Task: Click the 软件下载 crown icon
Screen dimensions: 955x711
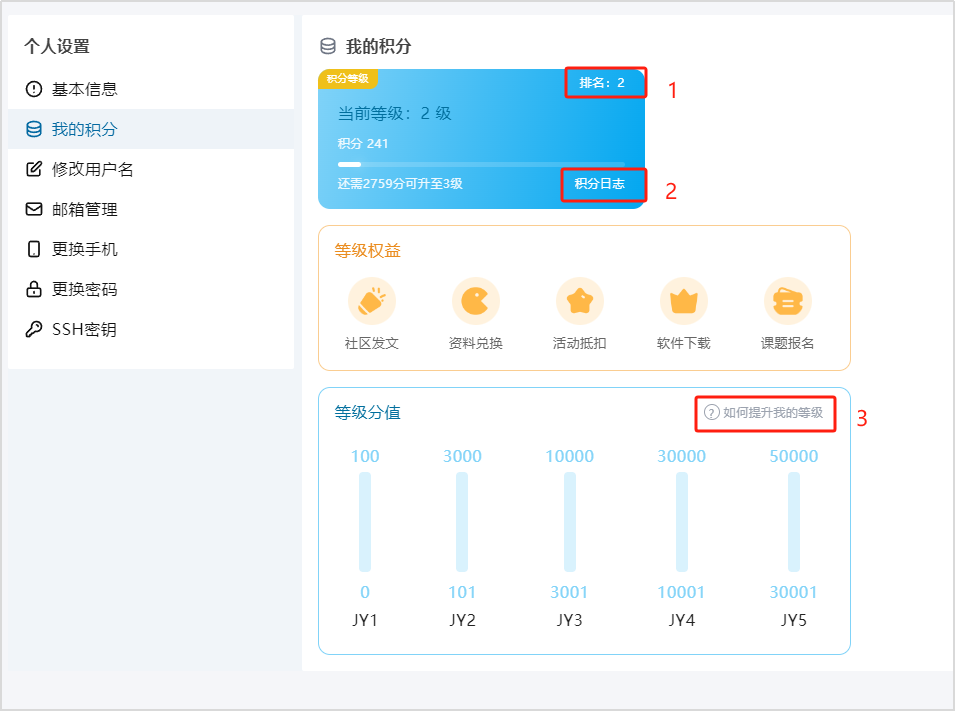Action: [684, 301]
